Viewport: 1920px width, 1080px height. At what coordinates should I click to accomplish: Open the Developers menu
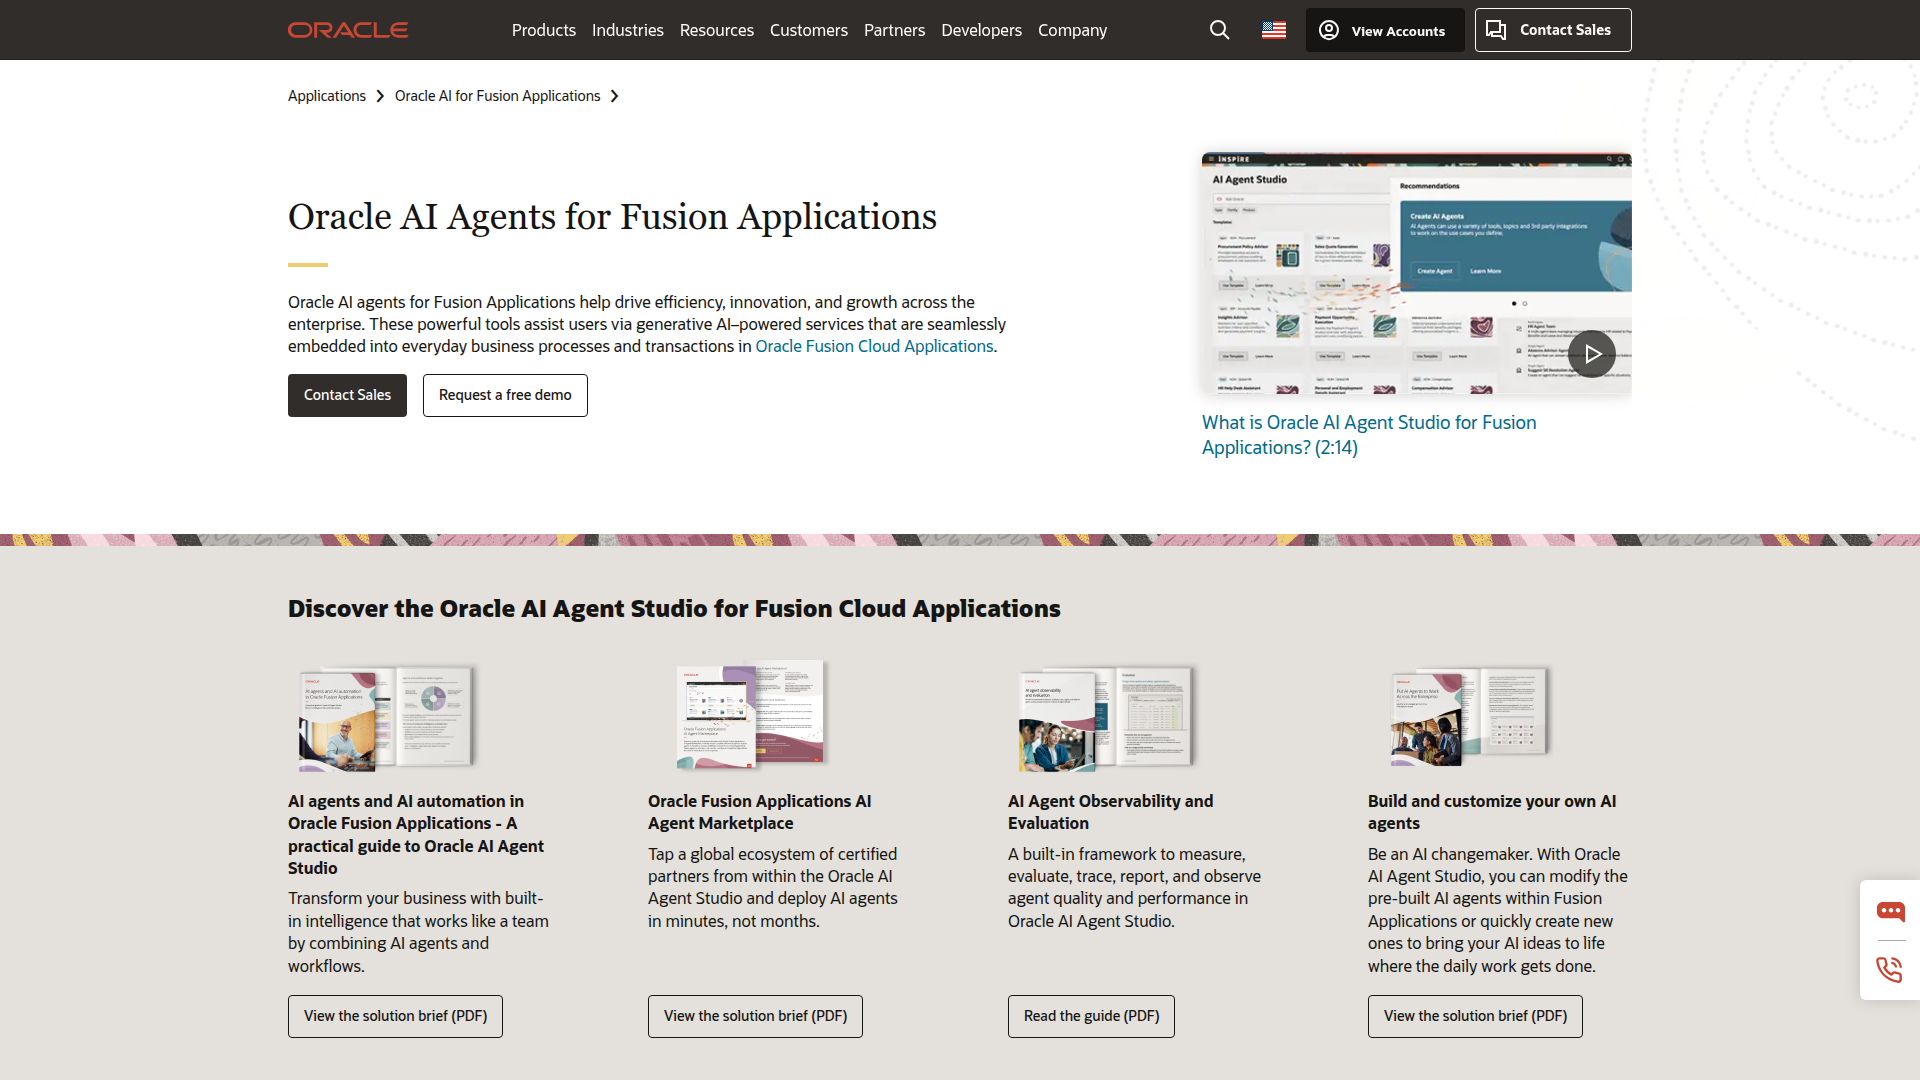[981, 30]
